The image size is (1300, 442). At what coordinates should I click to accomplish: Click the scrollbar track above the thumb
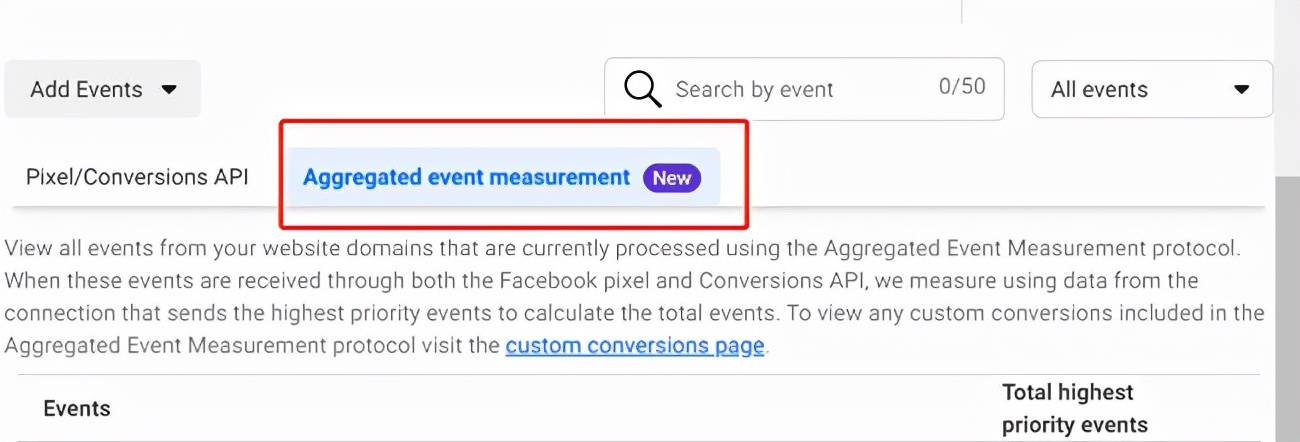tap(1287, 88)
